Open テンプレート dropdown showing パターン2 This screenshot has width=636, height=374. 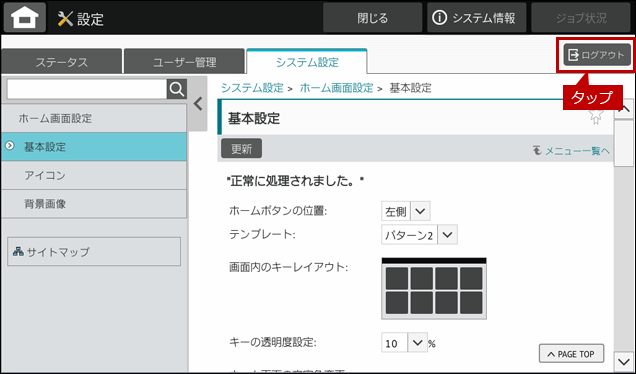click(x=419, y=235)
